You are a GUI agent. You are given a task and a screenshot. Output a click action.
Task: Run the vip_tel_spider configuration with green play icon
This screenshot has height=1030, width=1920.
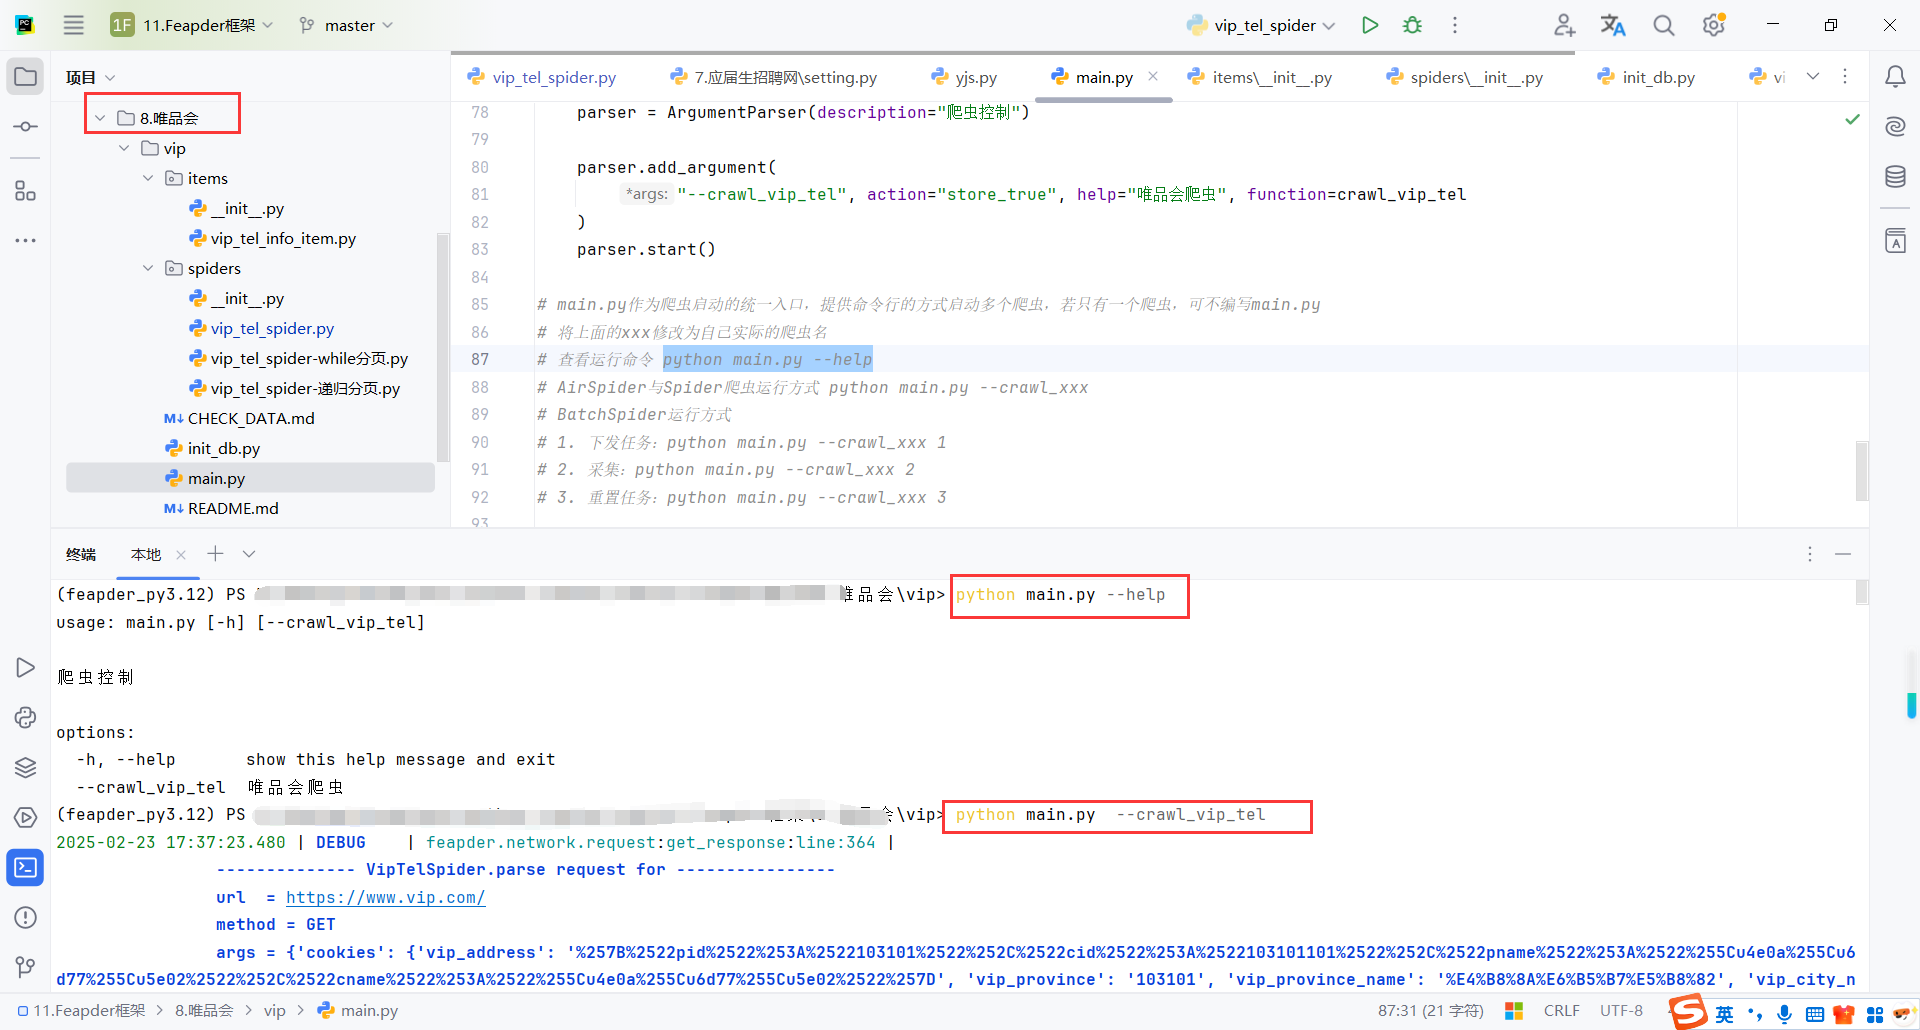[1370, 25]
